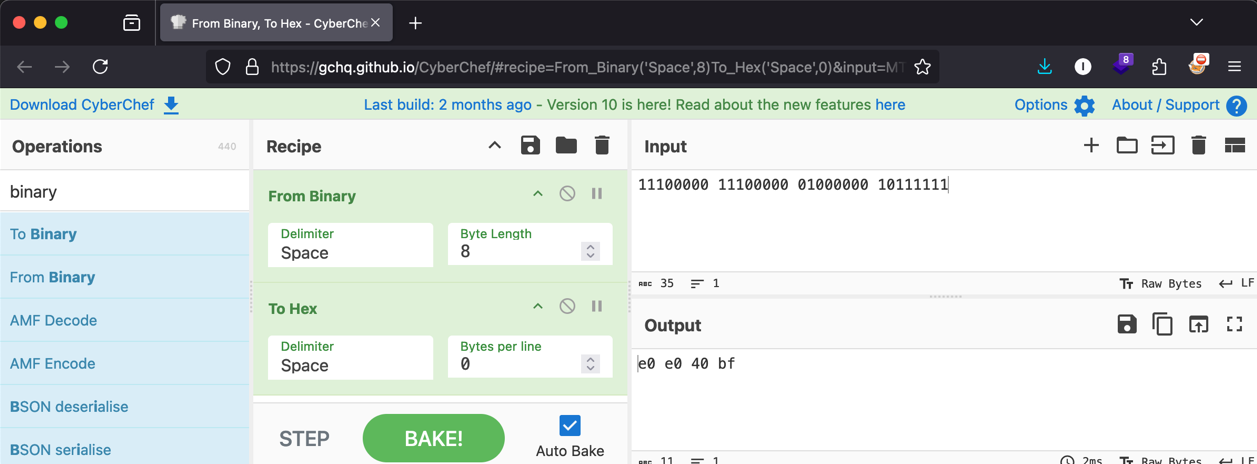
Task: Open the purple extension with badge 8
Action: [1122, 66]
